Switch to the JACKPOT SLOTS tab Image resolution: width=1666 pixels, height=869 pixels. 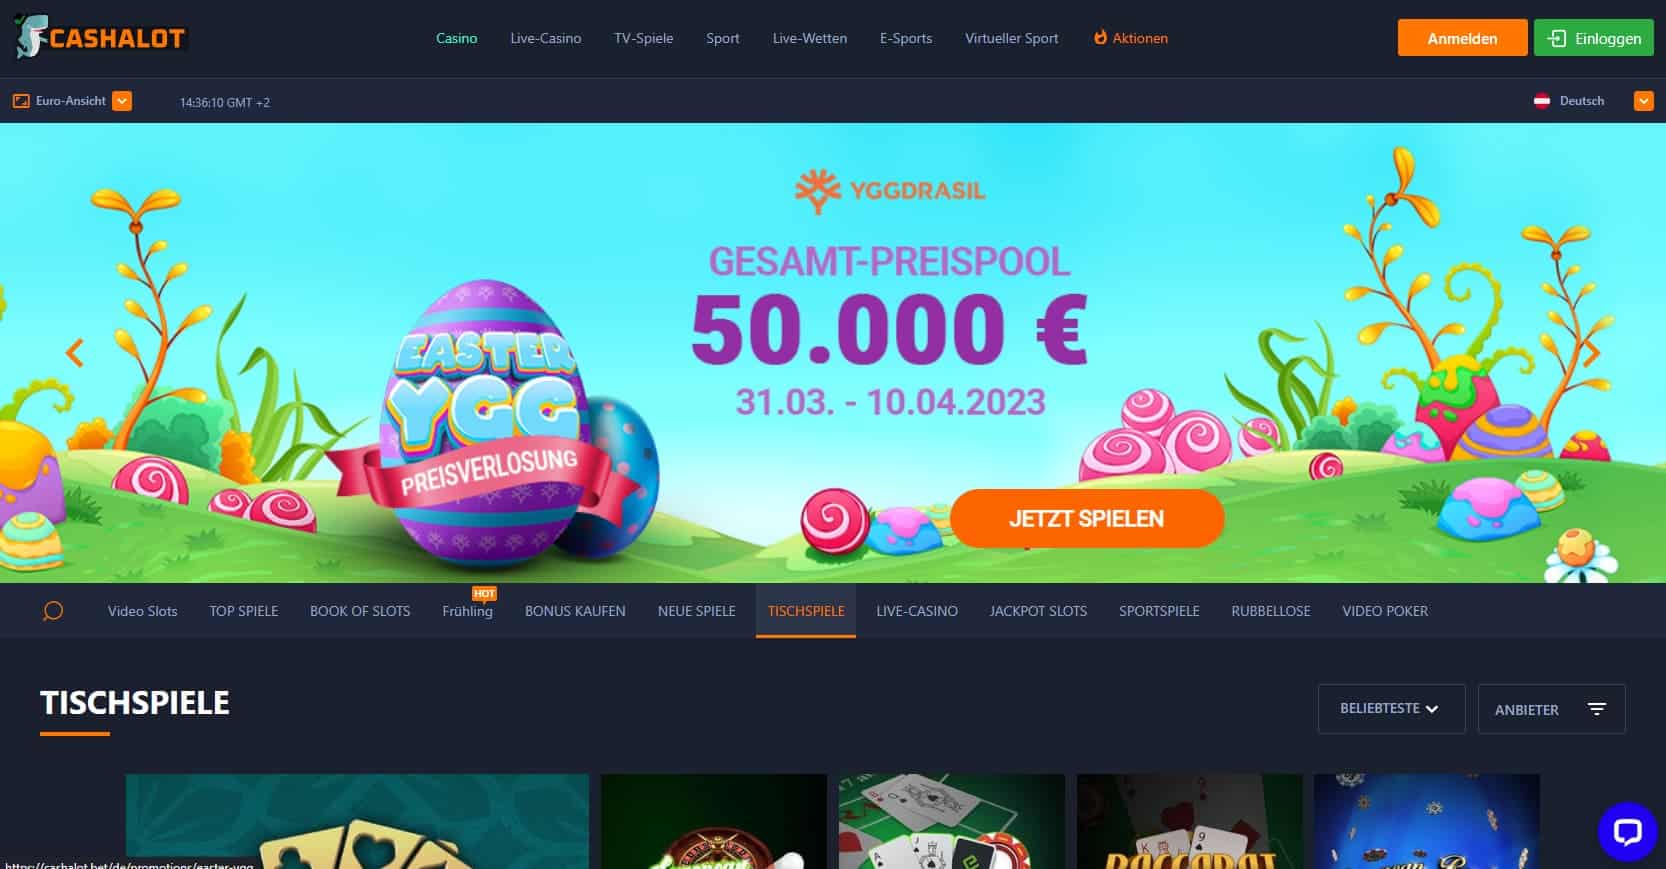[x=1038, y=611]
